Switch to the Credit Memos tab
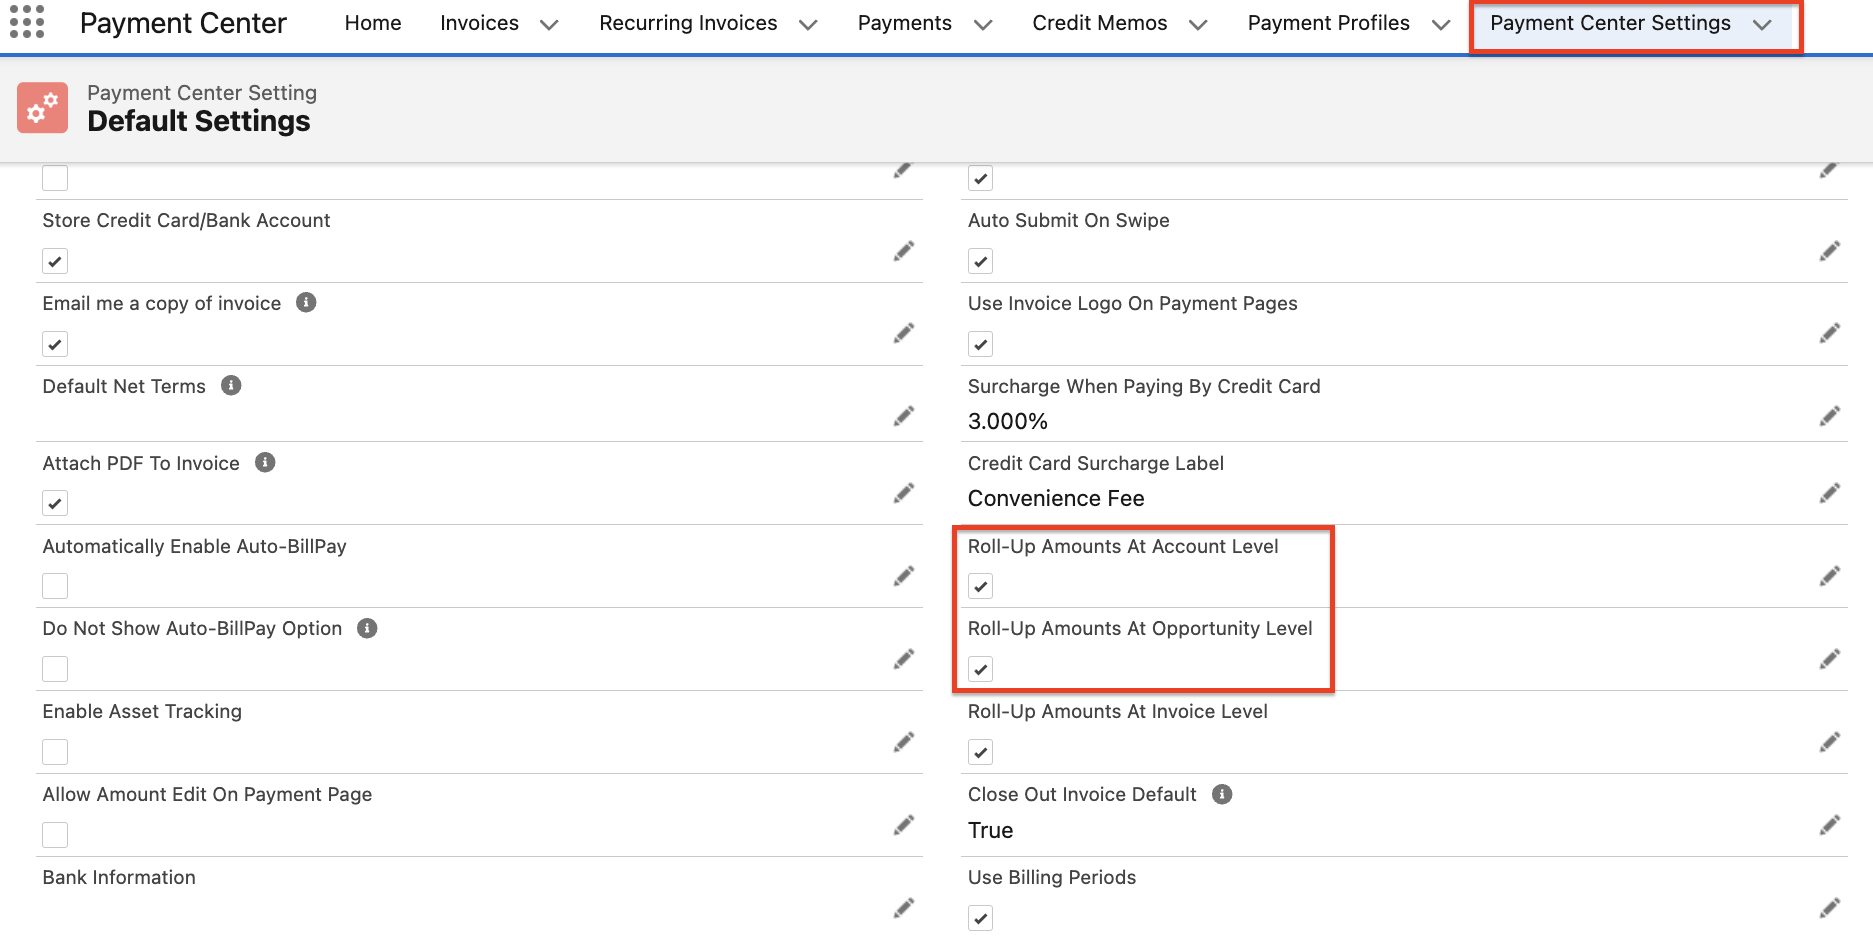The height and width of the screenshot is (937, 1873). (1099, 23)
